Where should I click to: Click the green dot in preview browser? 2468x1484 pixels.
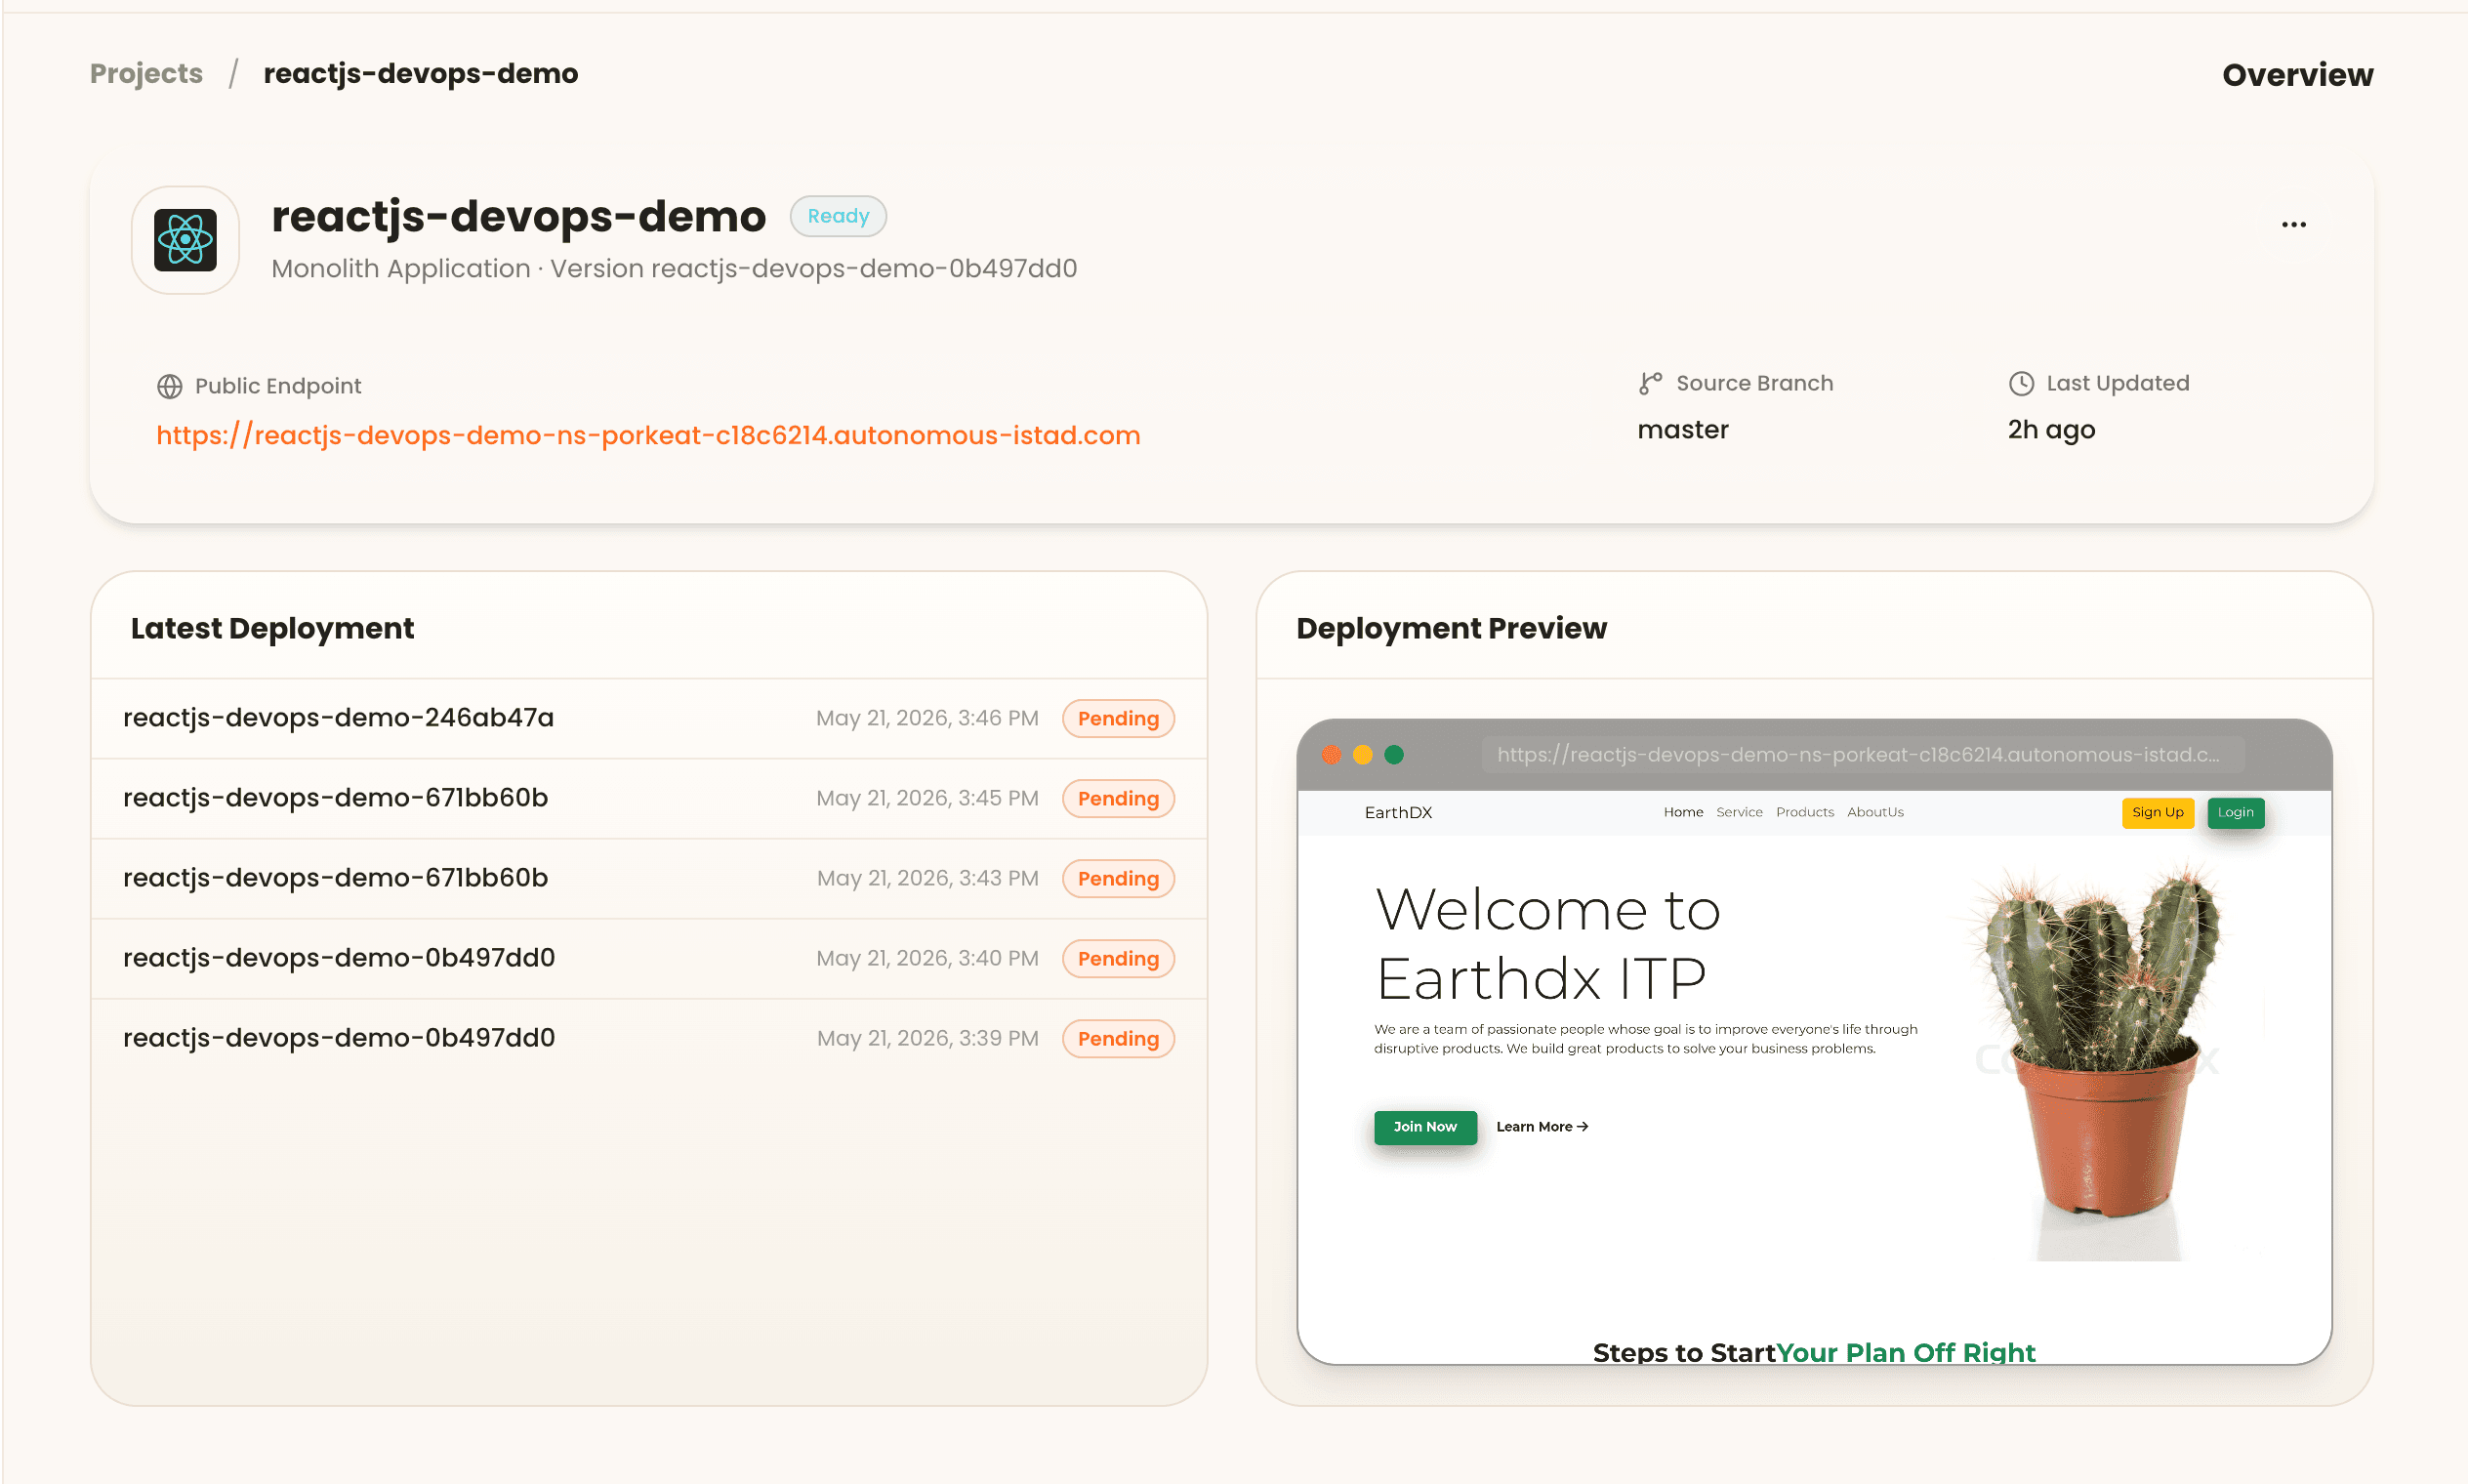click(1394, 755)
